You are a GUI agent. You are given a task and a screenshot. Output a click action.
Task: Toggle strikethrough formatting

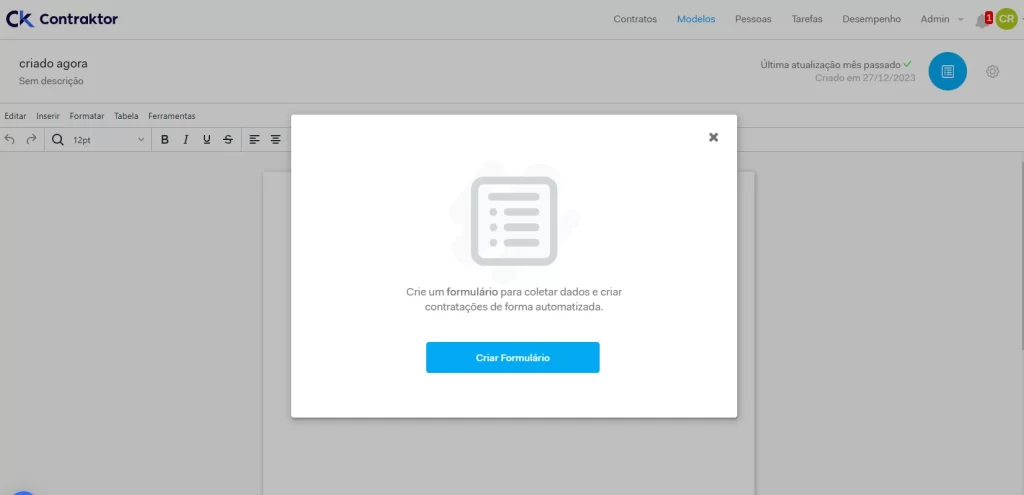coord(227,140)
